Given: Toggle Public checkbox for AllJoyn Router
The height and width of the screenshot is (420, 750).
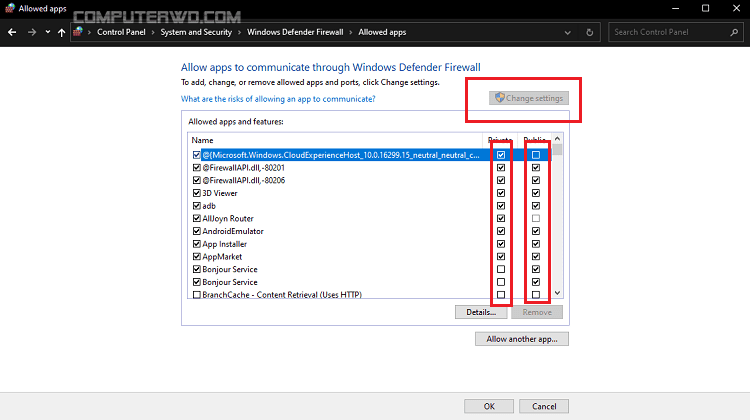Looking at the screenshot, I should [536, 219].
